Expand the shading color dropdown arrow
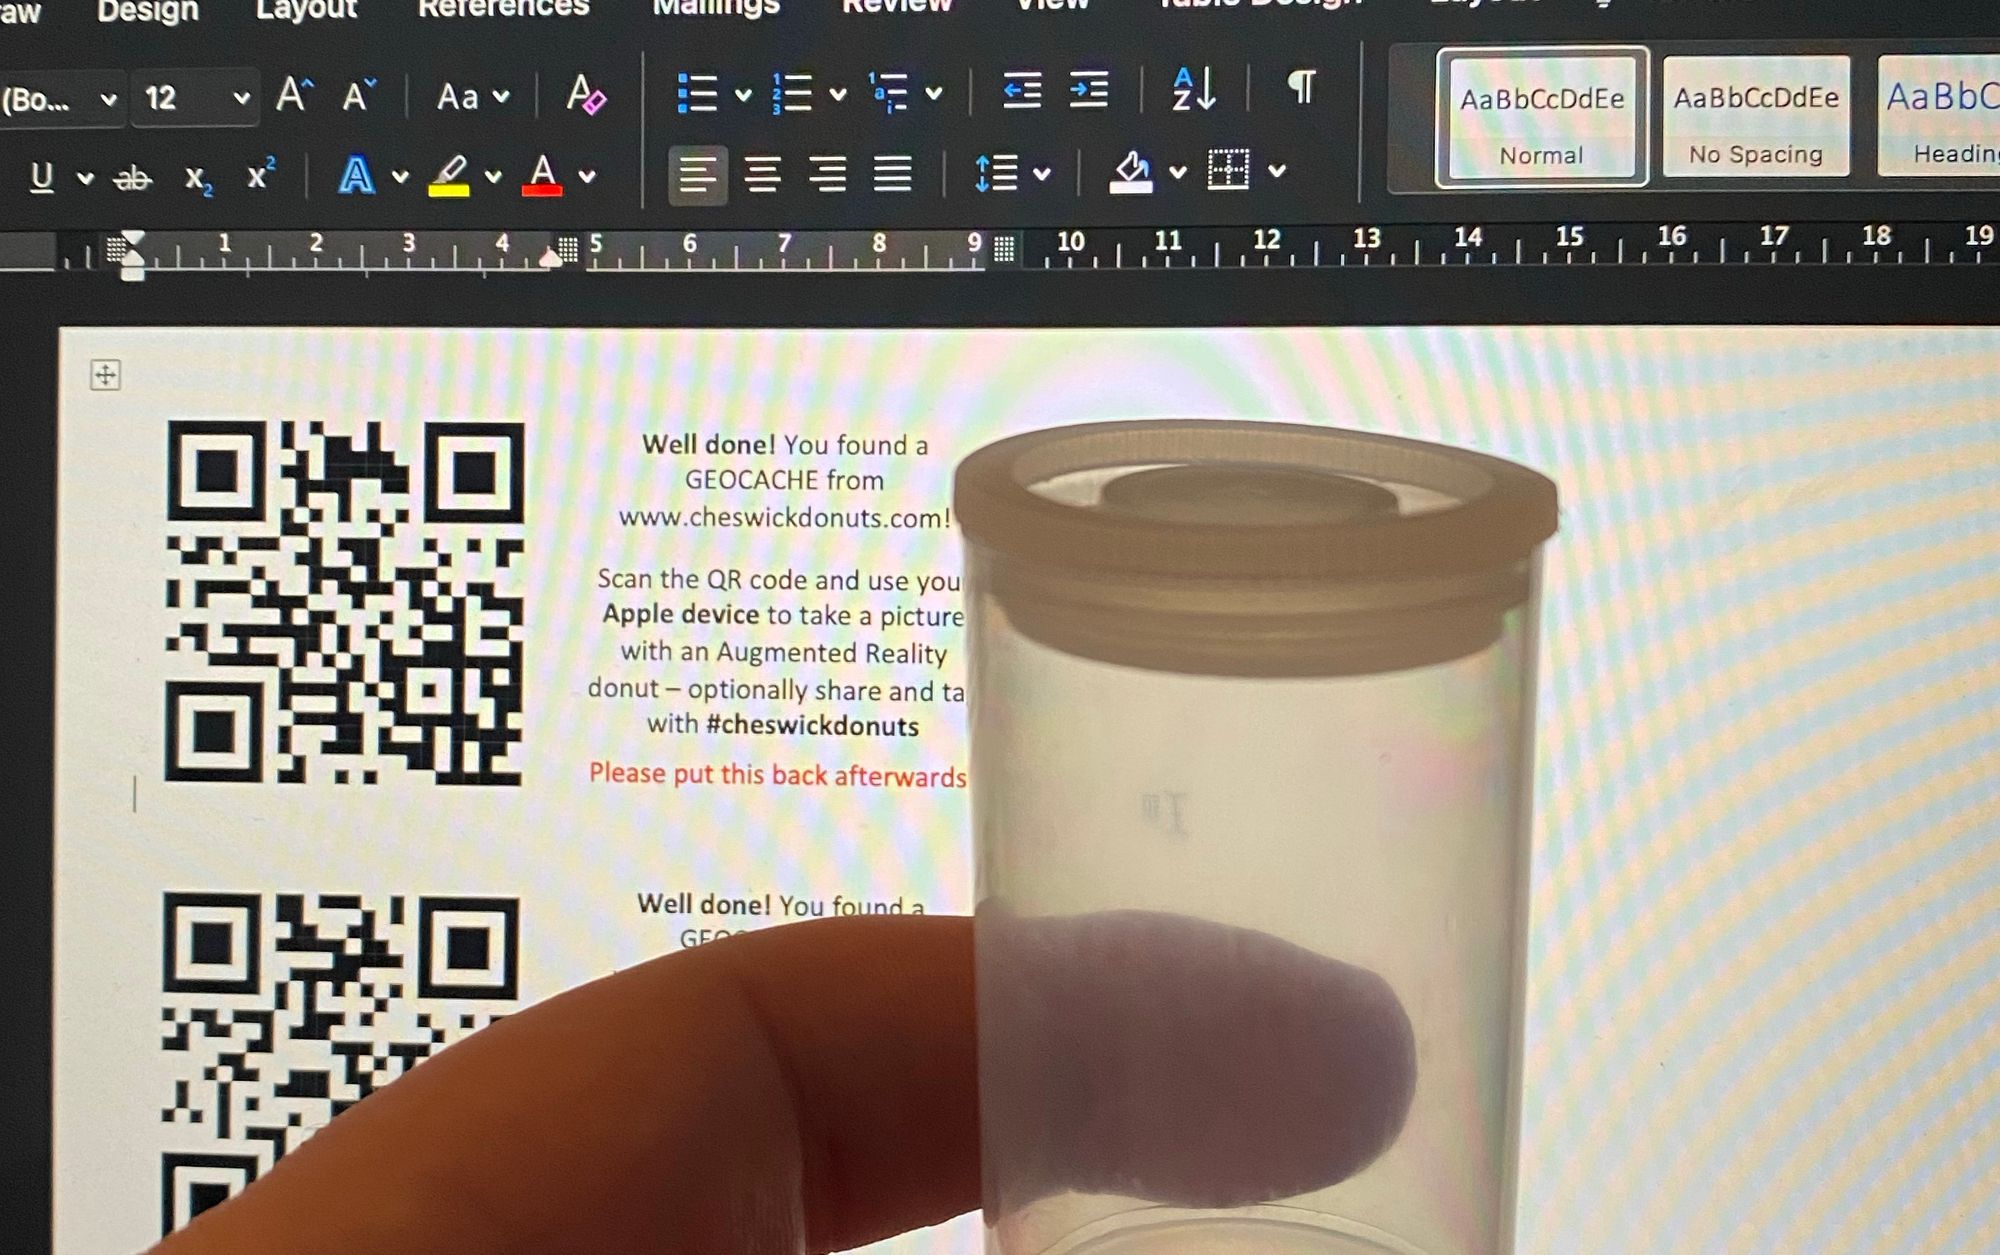This screenshot has height=1255, width=2000. pos(1179,172)
